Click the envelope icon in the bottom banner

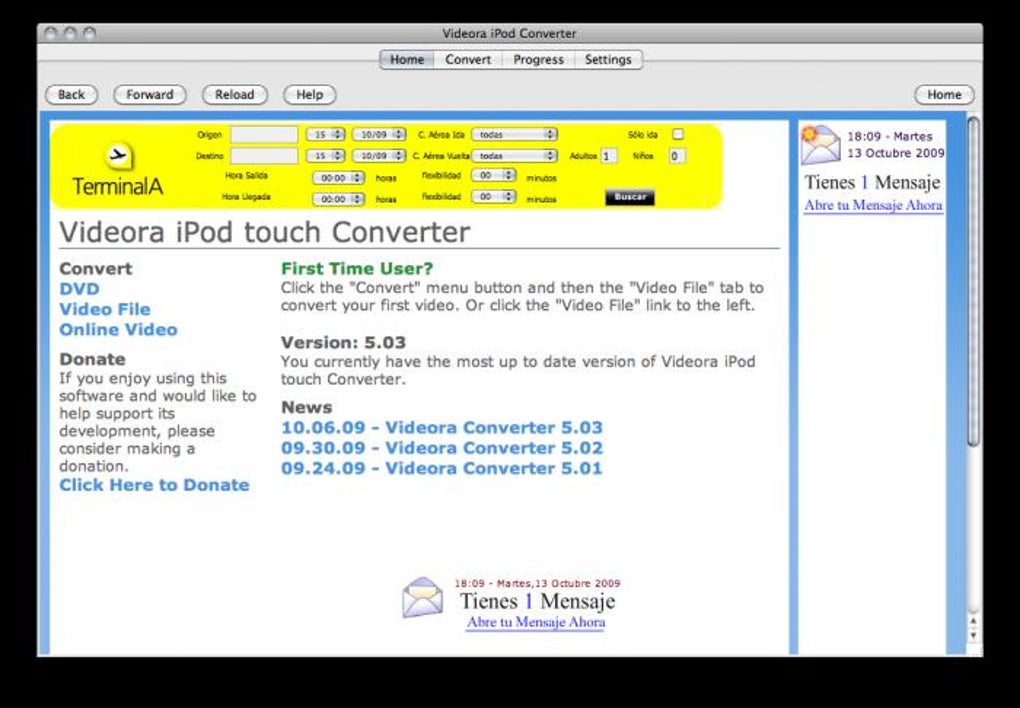[x=422, y=597]
